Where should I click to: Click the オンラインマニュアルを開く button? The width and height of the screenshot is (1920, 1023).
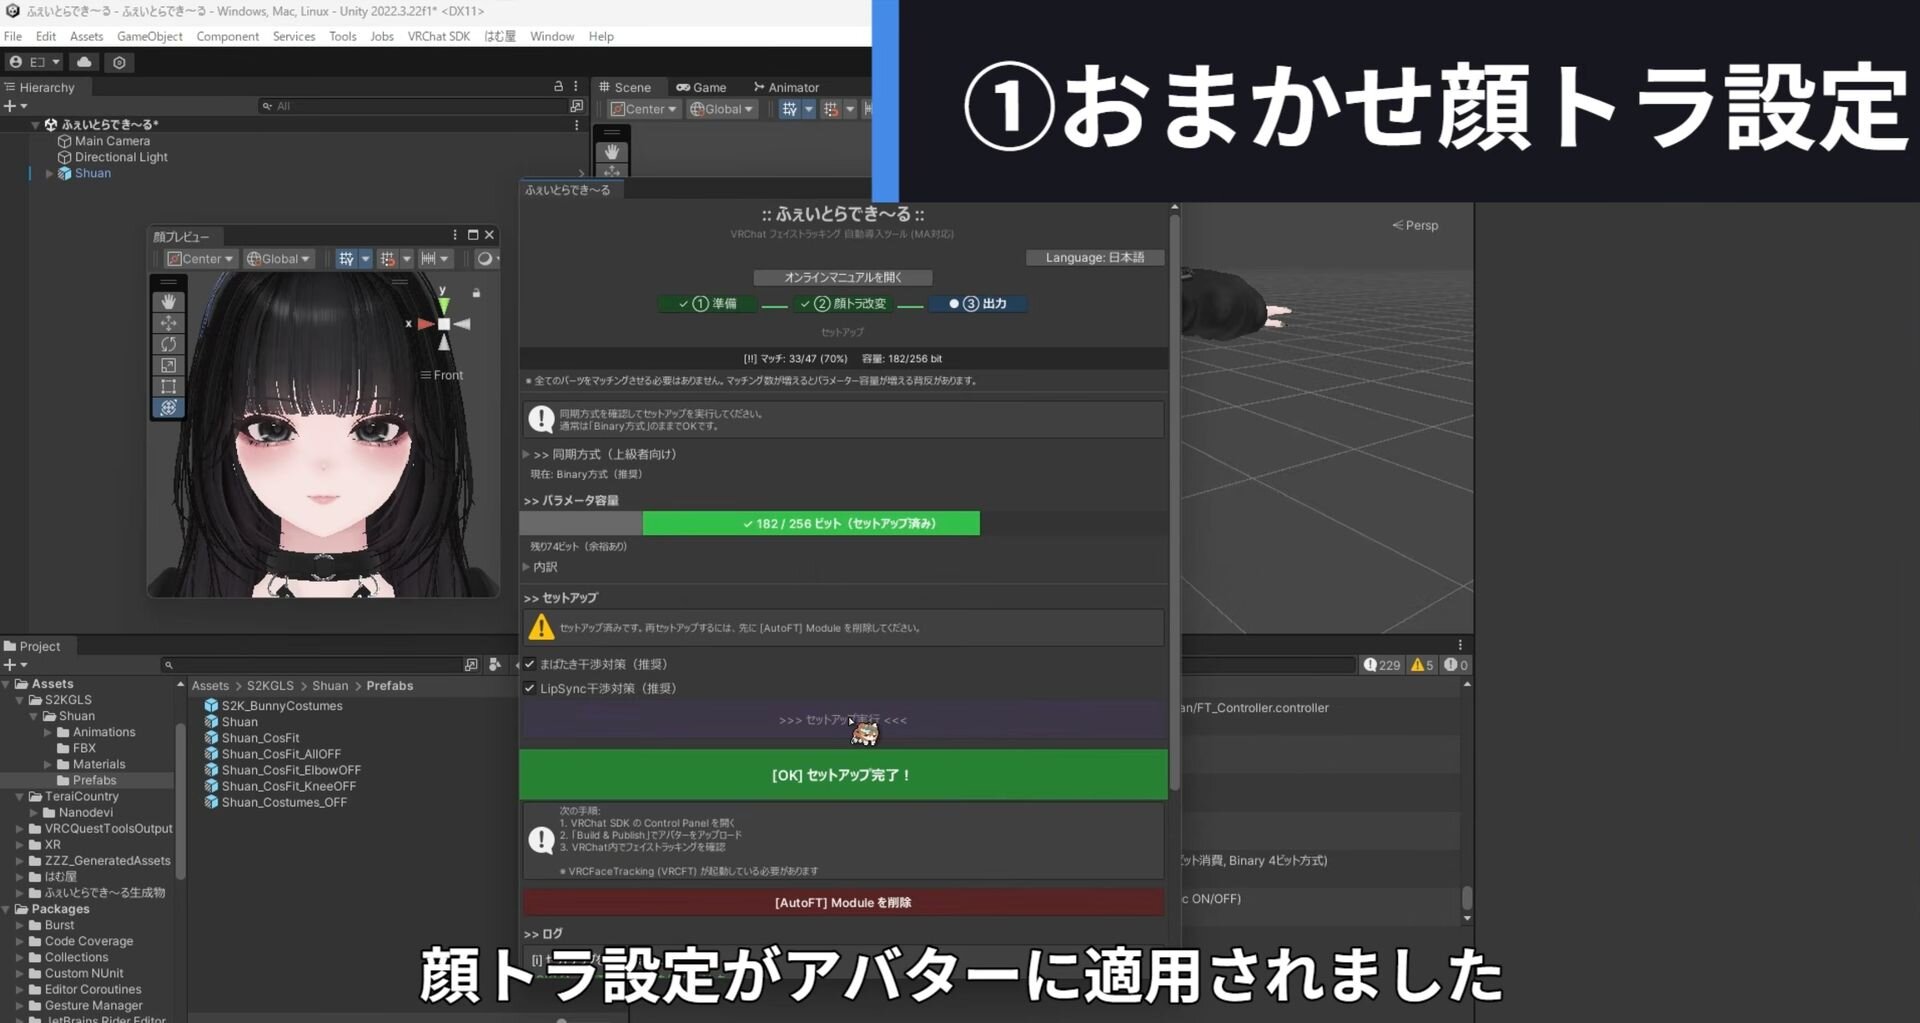tap(842, 277)
